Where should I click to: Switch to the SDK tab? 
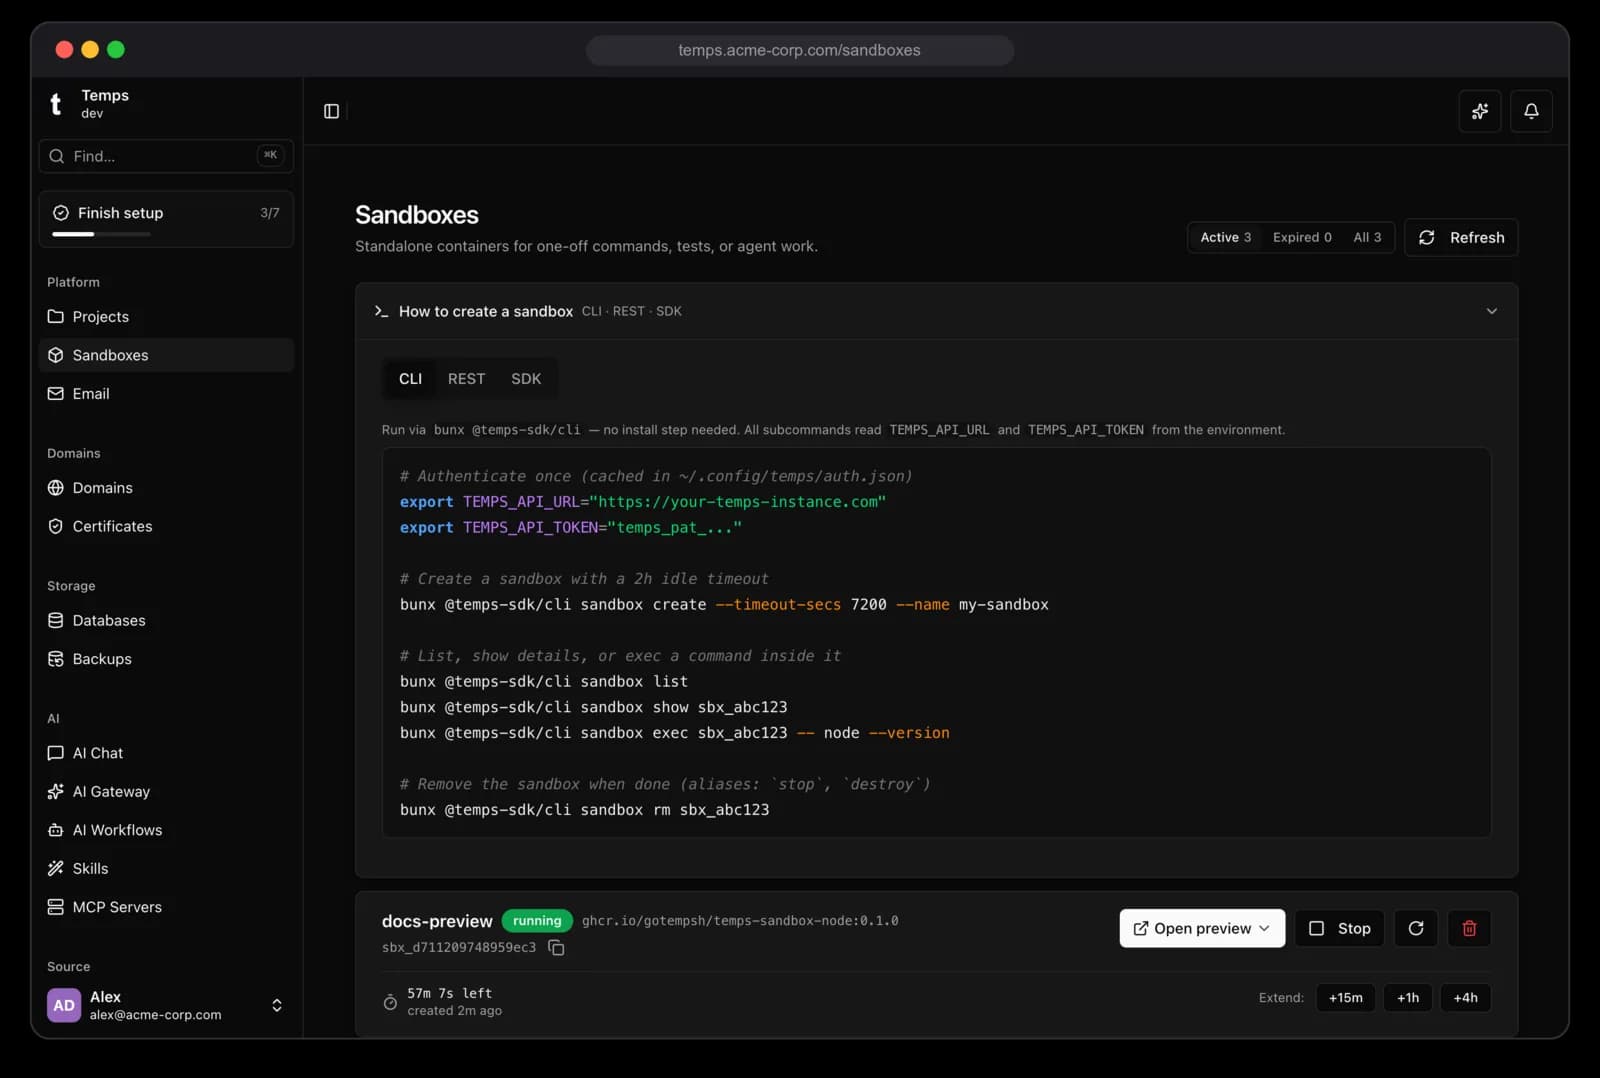(x=526, y=379)
